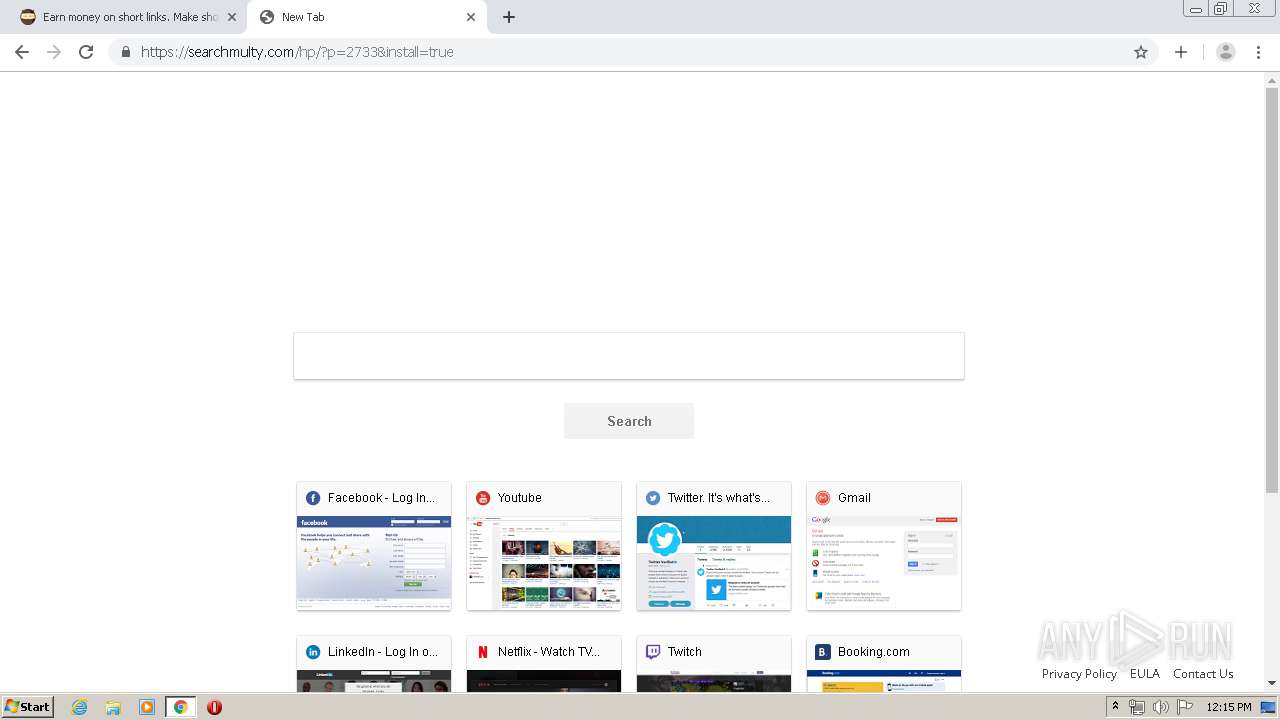This screenshot has width=1280, height=720.
Task: Open the 'Netflix - Watch TV...' tile title
Action: [549, 652]
